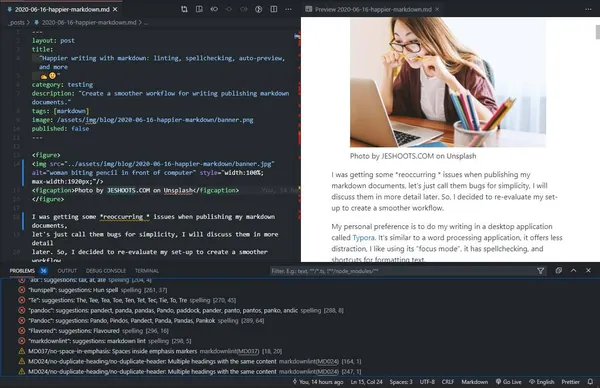Screen dimensions: 600x388
Task: Switch to the DEBUG CONSOLE tab
Action: tap(106, 271)
